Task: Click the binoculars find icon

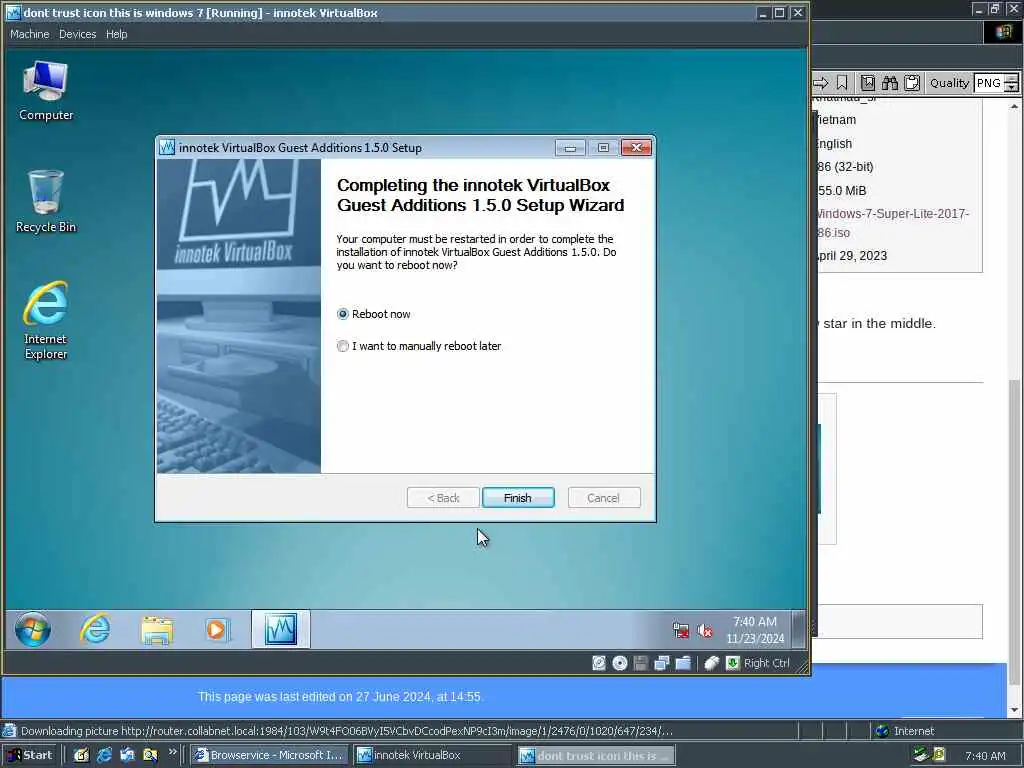Action: [x=889, y=83]
